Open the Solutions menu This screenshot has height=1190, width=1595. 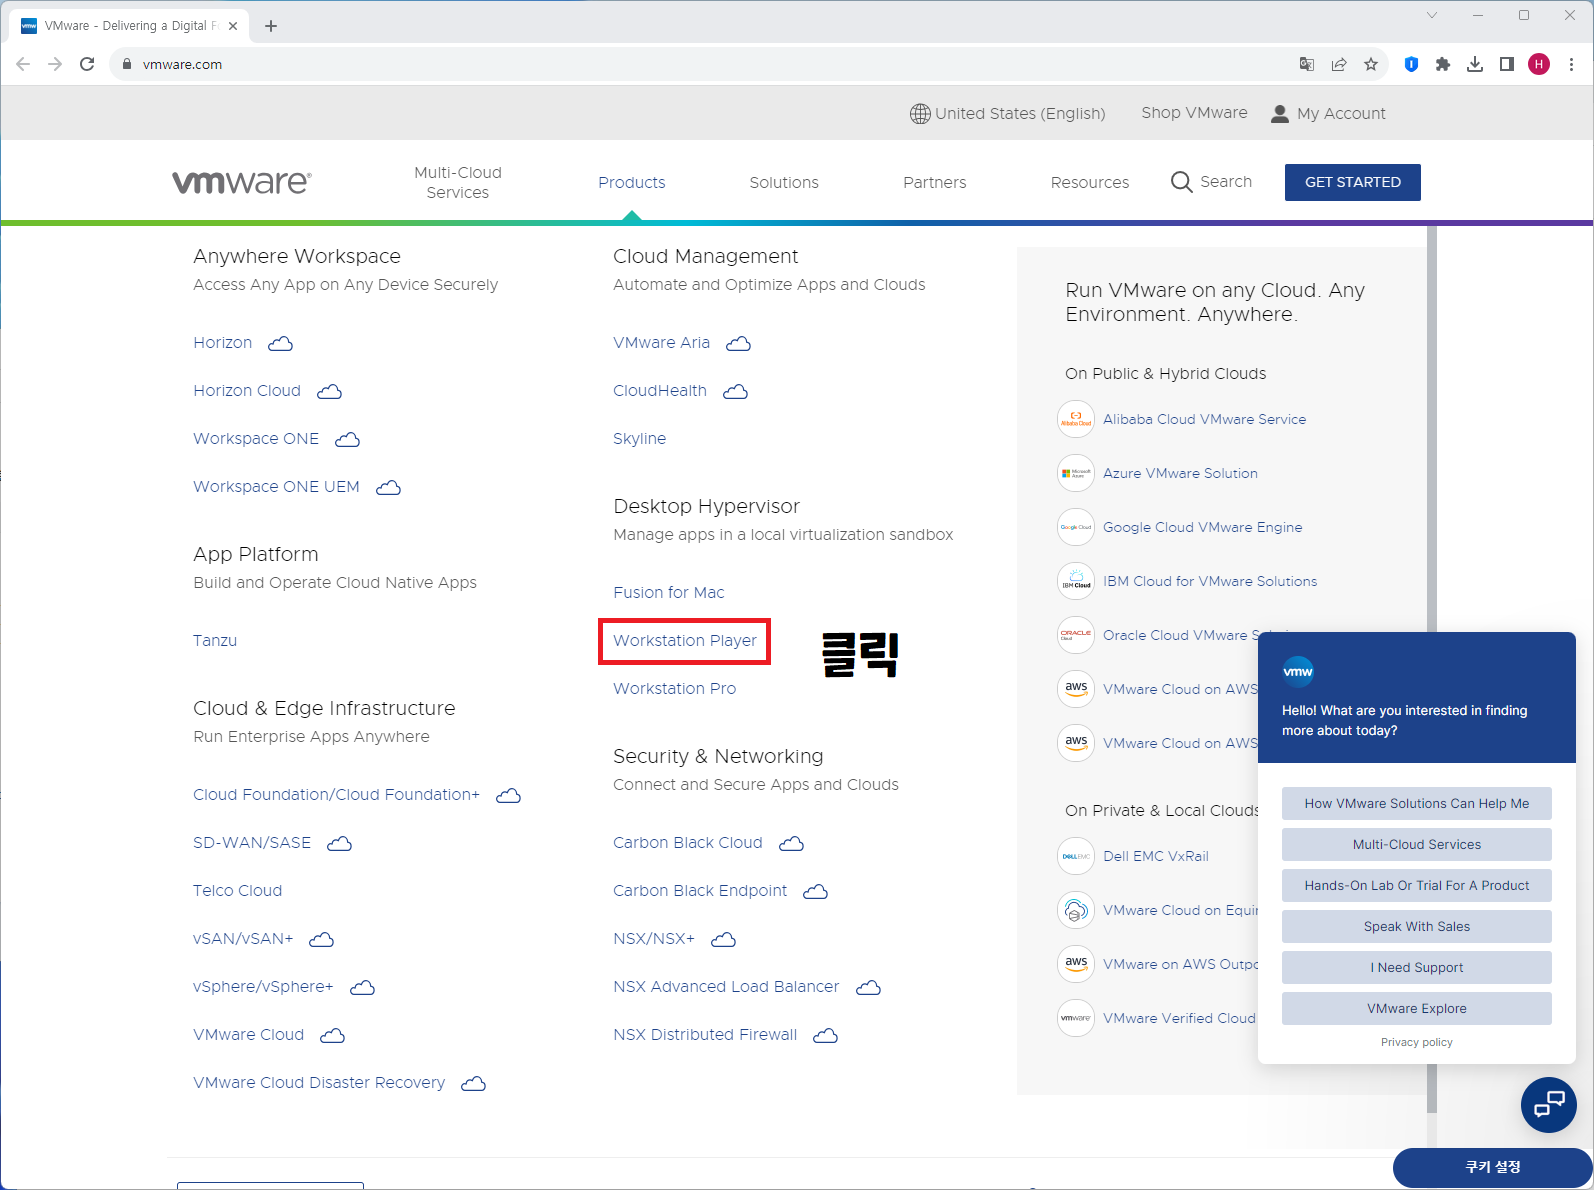784,182
